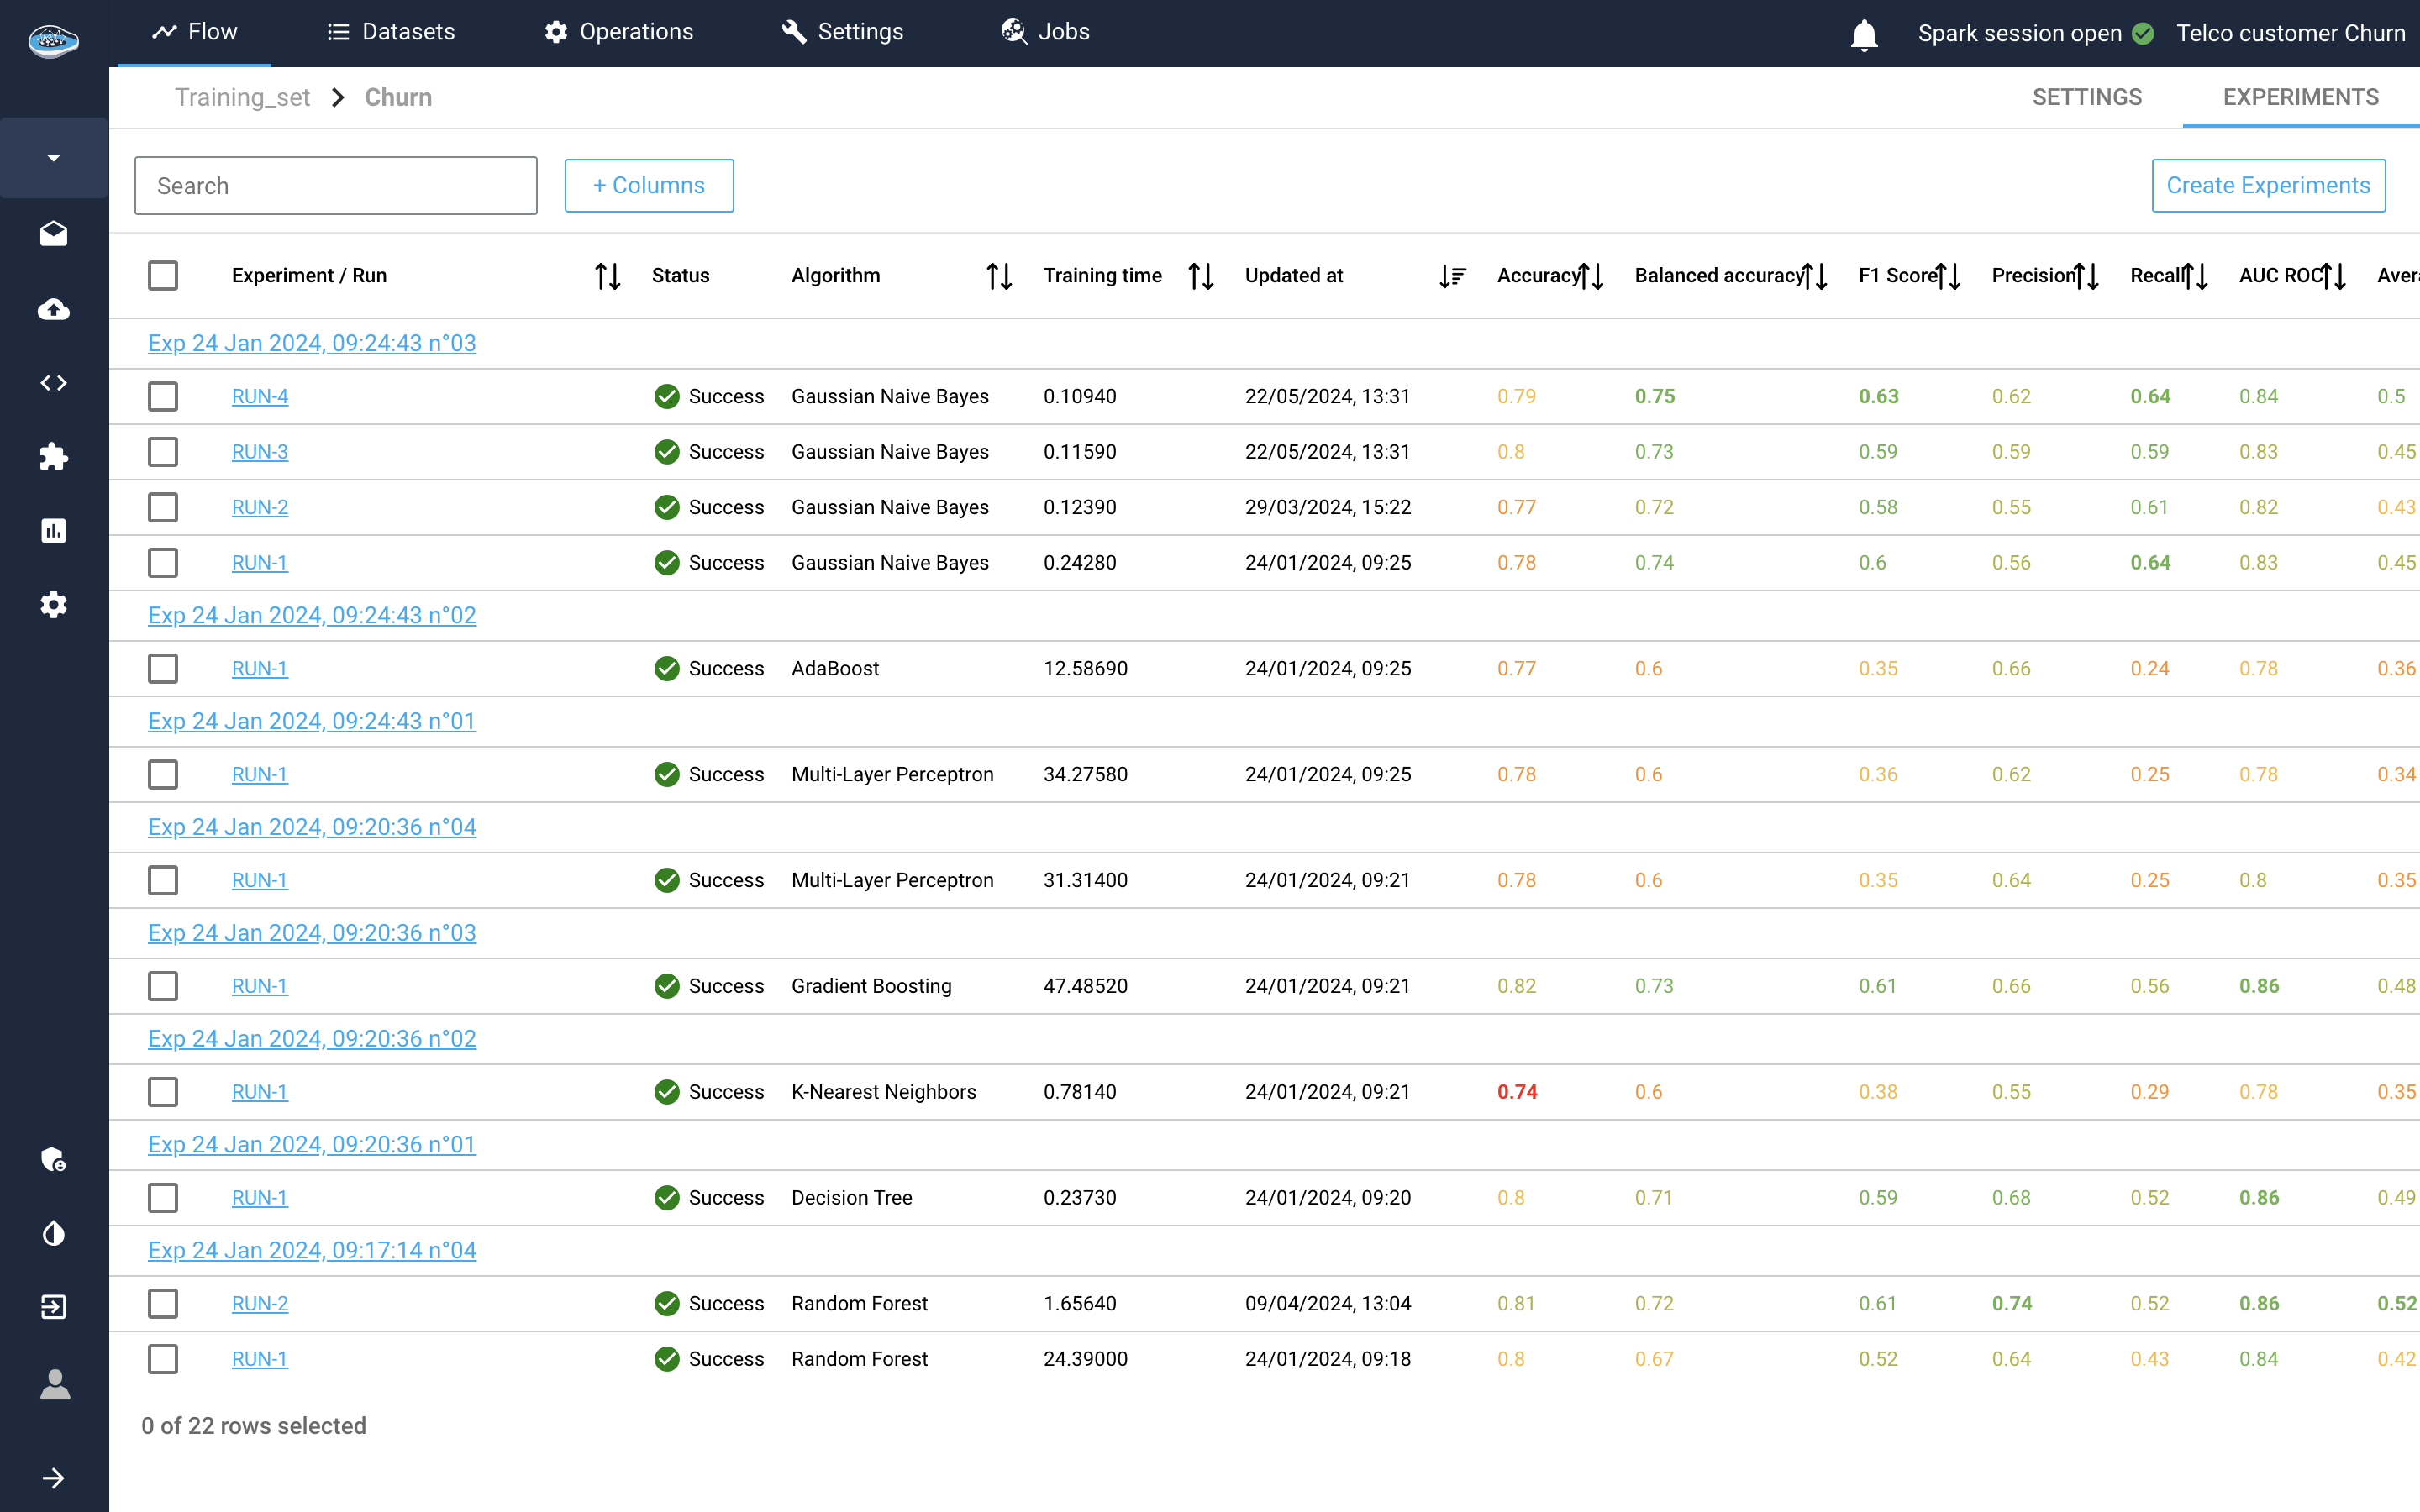This screenshot has height=1512, width=2420.
Task: Switch to the SETTINGS tab
Action: (2086, 97)
